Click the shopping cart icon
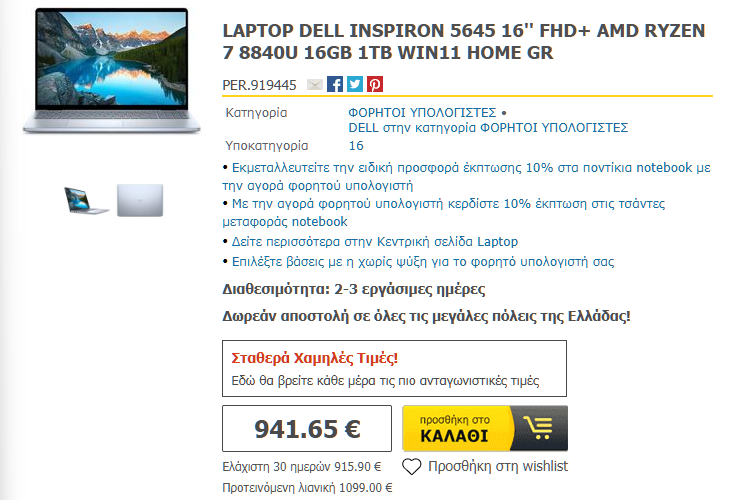The image size is (750, 500). point(538,428)
